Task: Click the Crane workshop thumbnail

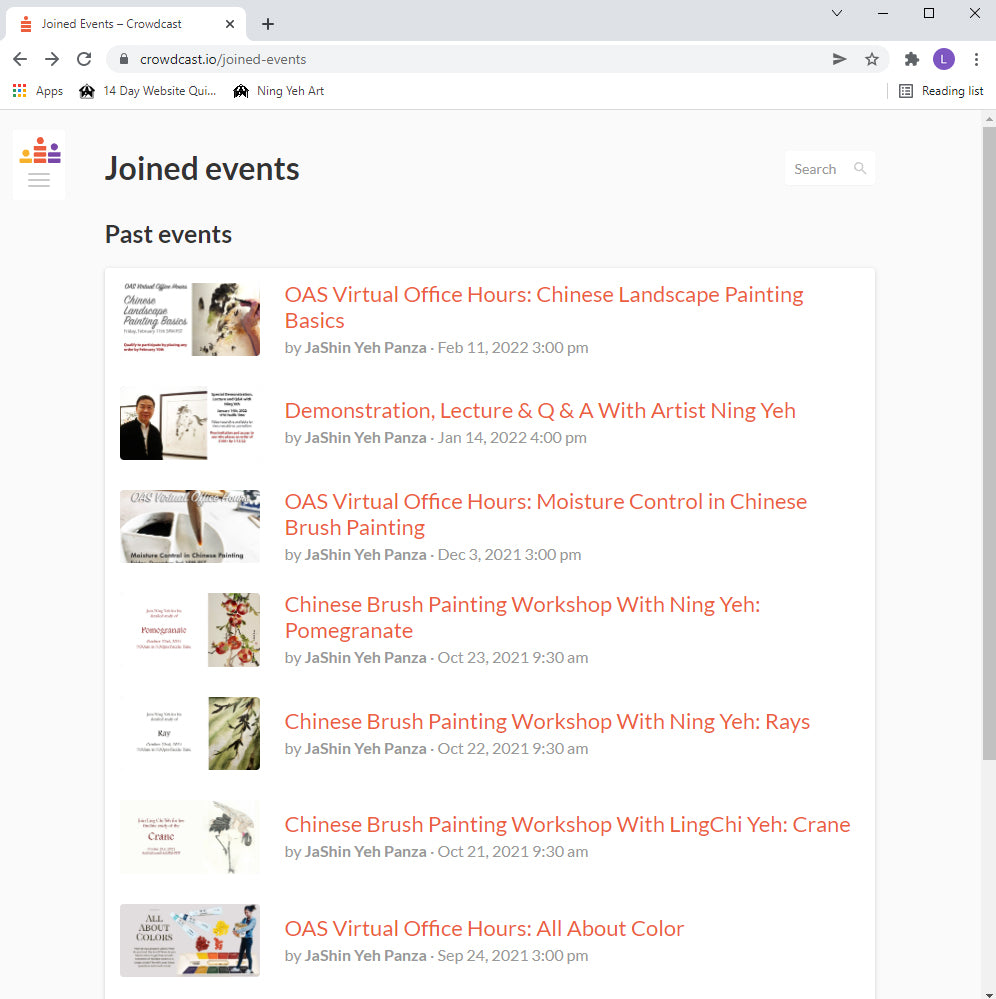Action: 190,837
